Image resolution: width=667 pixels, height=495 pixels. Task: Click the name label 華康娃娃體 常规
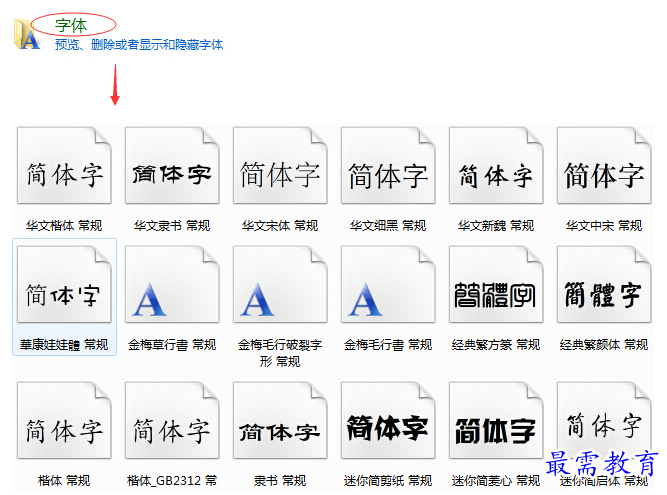[x=64, y=344]
